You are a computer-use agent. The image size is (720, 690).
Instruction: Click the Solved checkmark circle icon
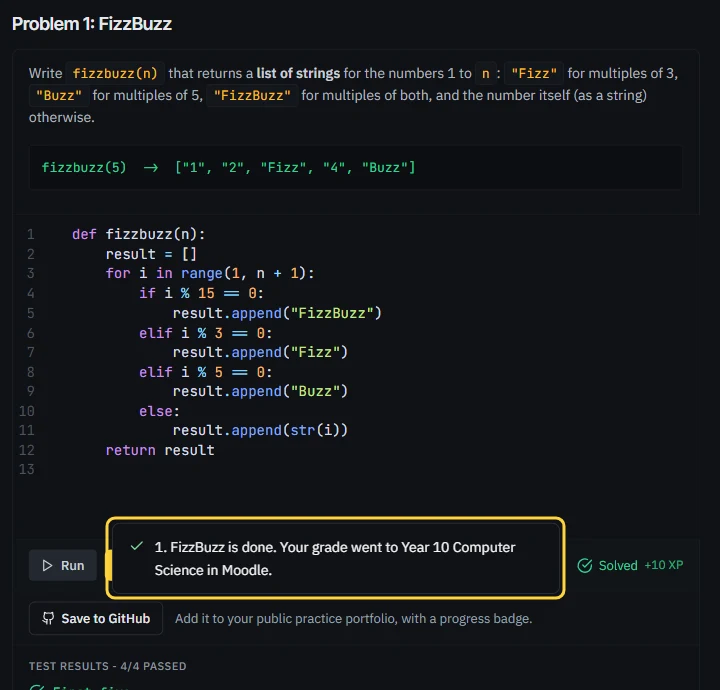585,565
